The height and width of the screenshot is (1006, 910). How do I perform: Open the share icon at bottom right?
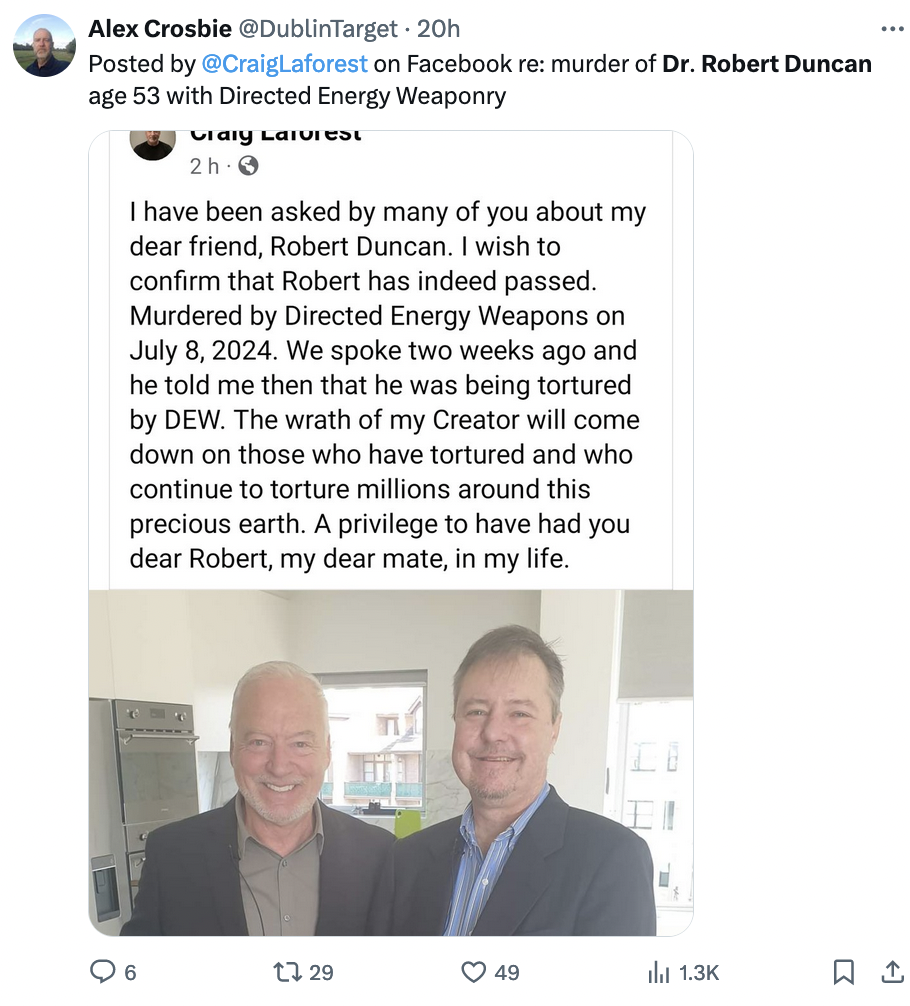point(892,971)
